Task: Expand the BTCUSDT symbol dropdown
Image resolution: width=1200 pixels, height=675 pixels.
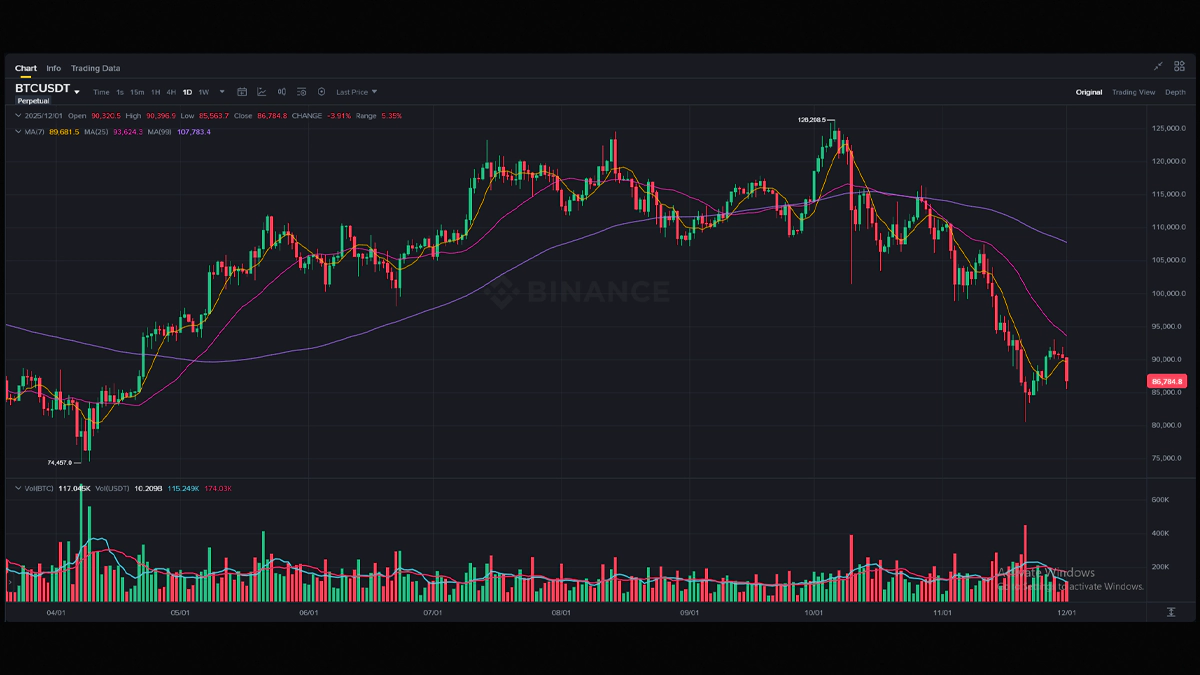Action: [x=77, y=92]
